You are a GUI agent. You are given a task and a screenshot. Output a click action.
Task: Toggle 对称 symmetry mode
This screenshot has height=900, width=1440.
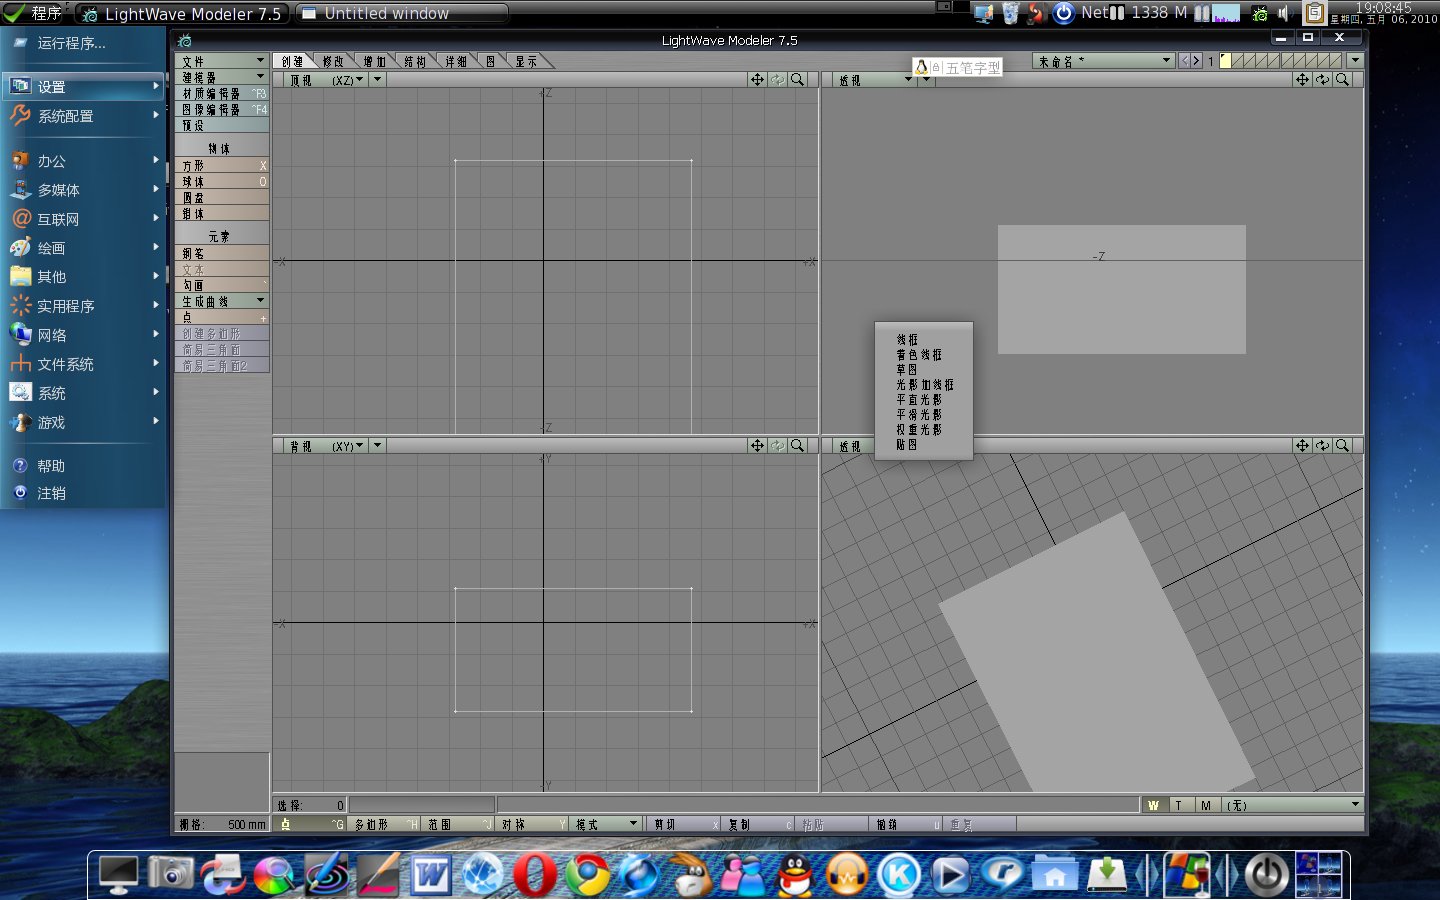[533, 824]
